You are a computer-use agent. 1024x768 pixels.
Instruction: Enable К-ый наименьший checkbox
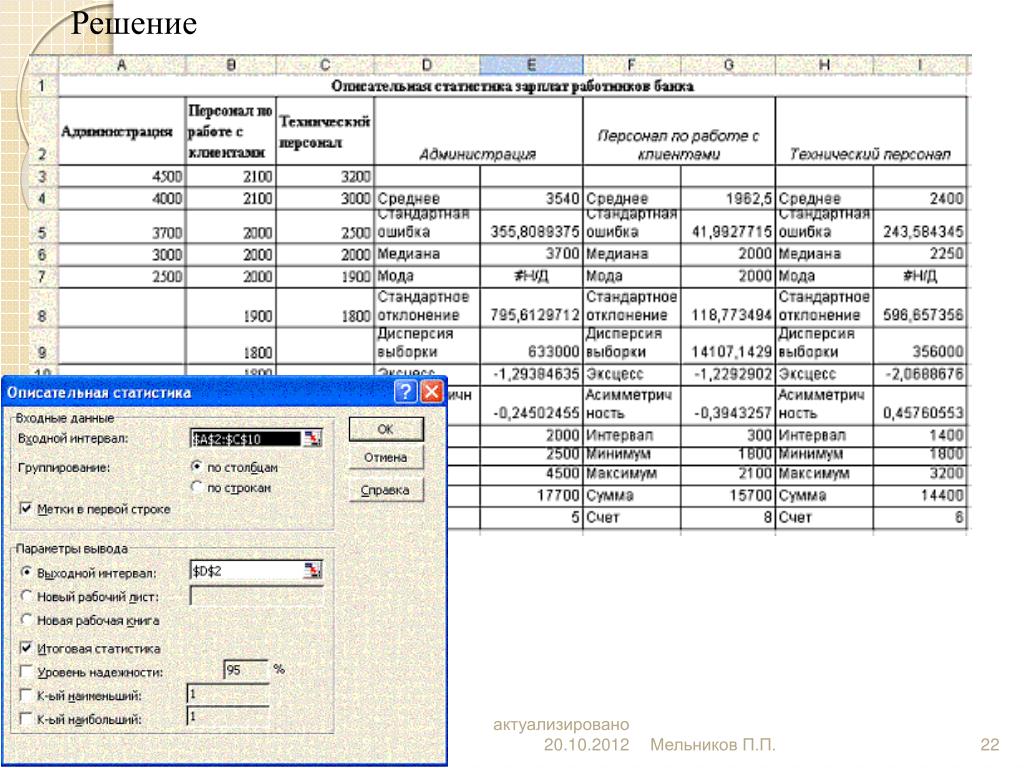tap(26, 696)
